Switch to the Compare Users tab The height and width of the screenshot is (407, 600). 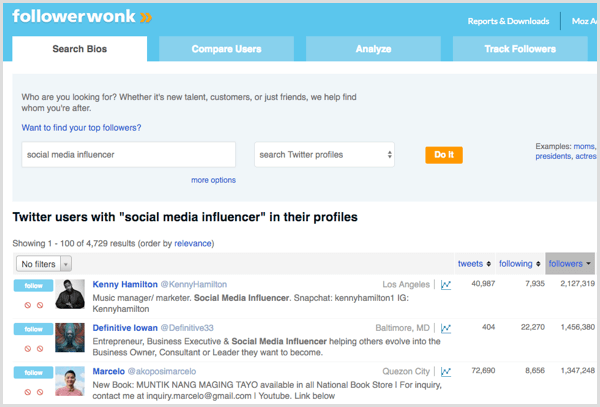[x=226, y=49]
